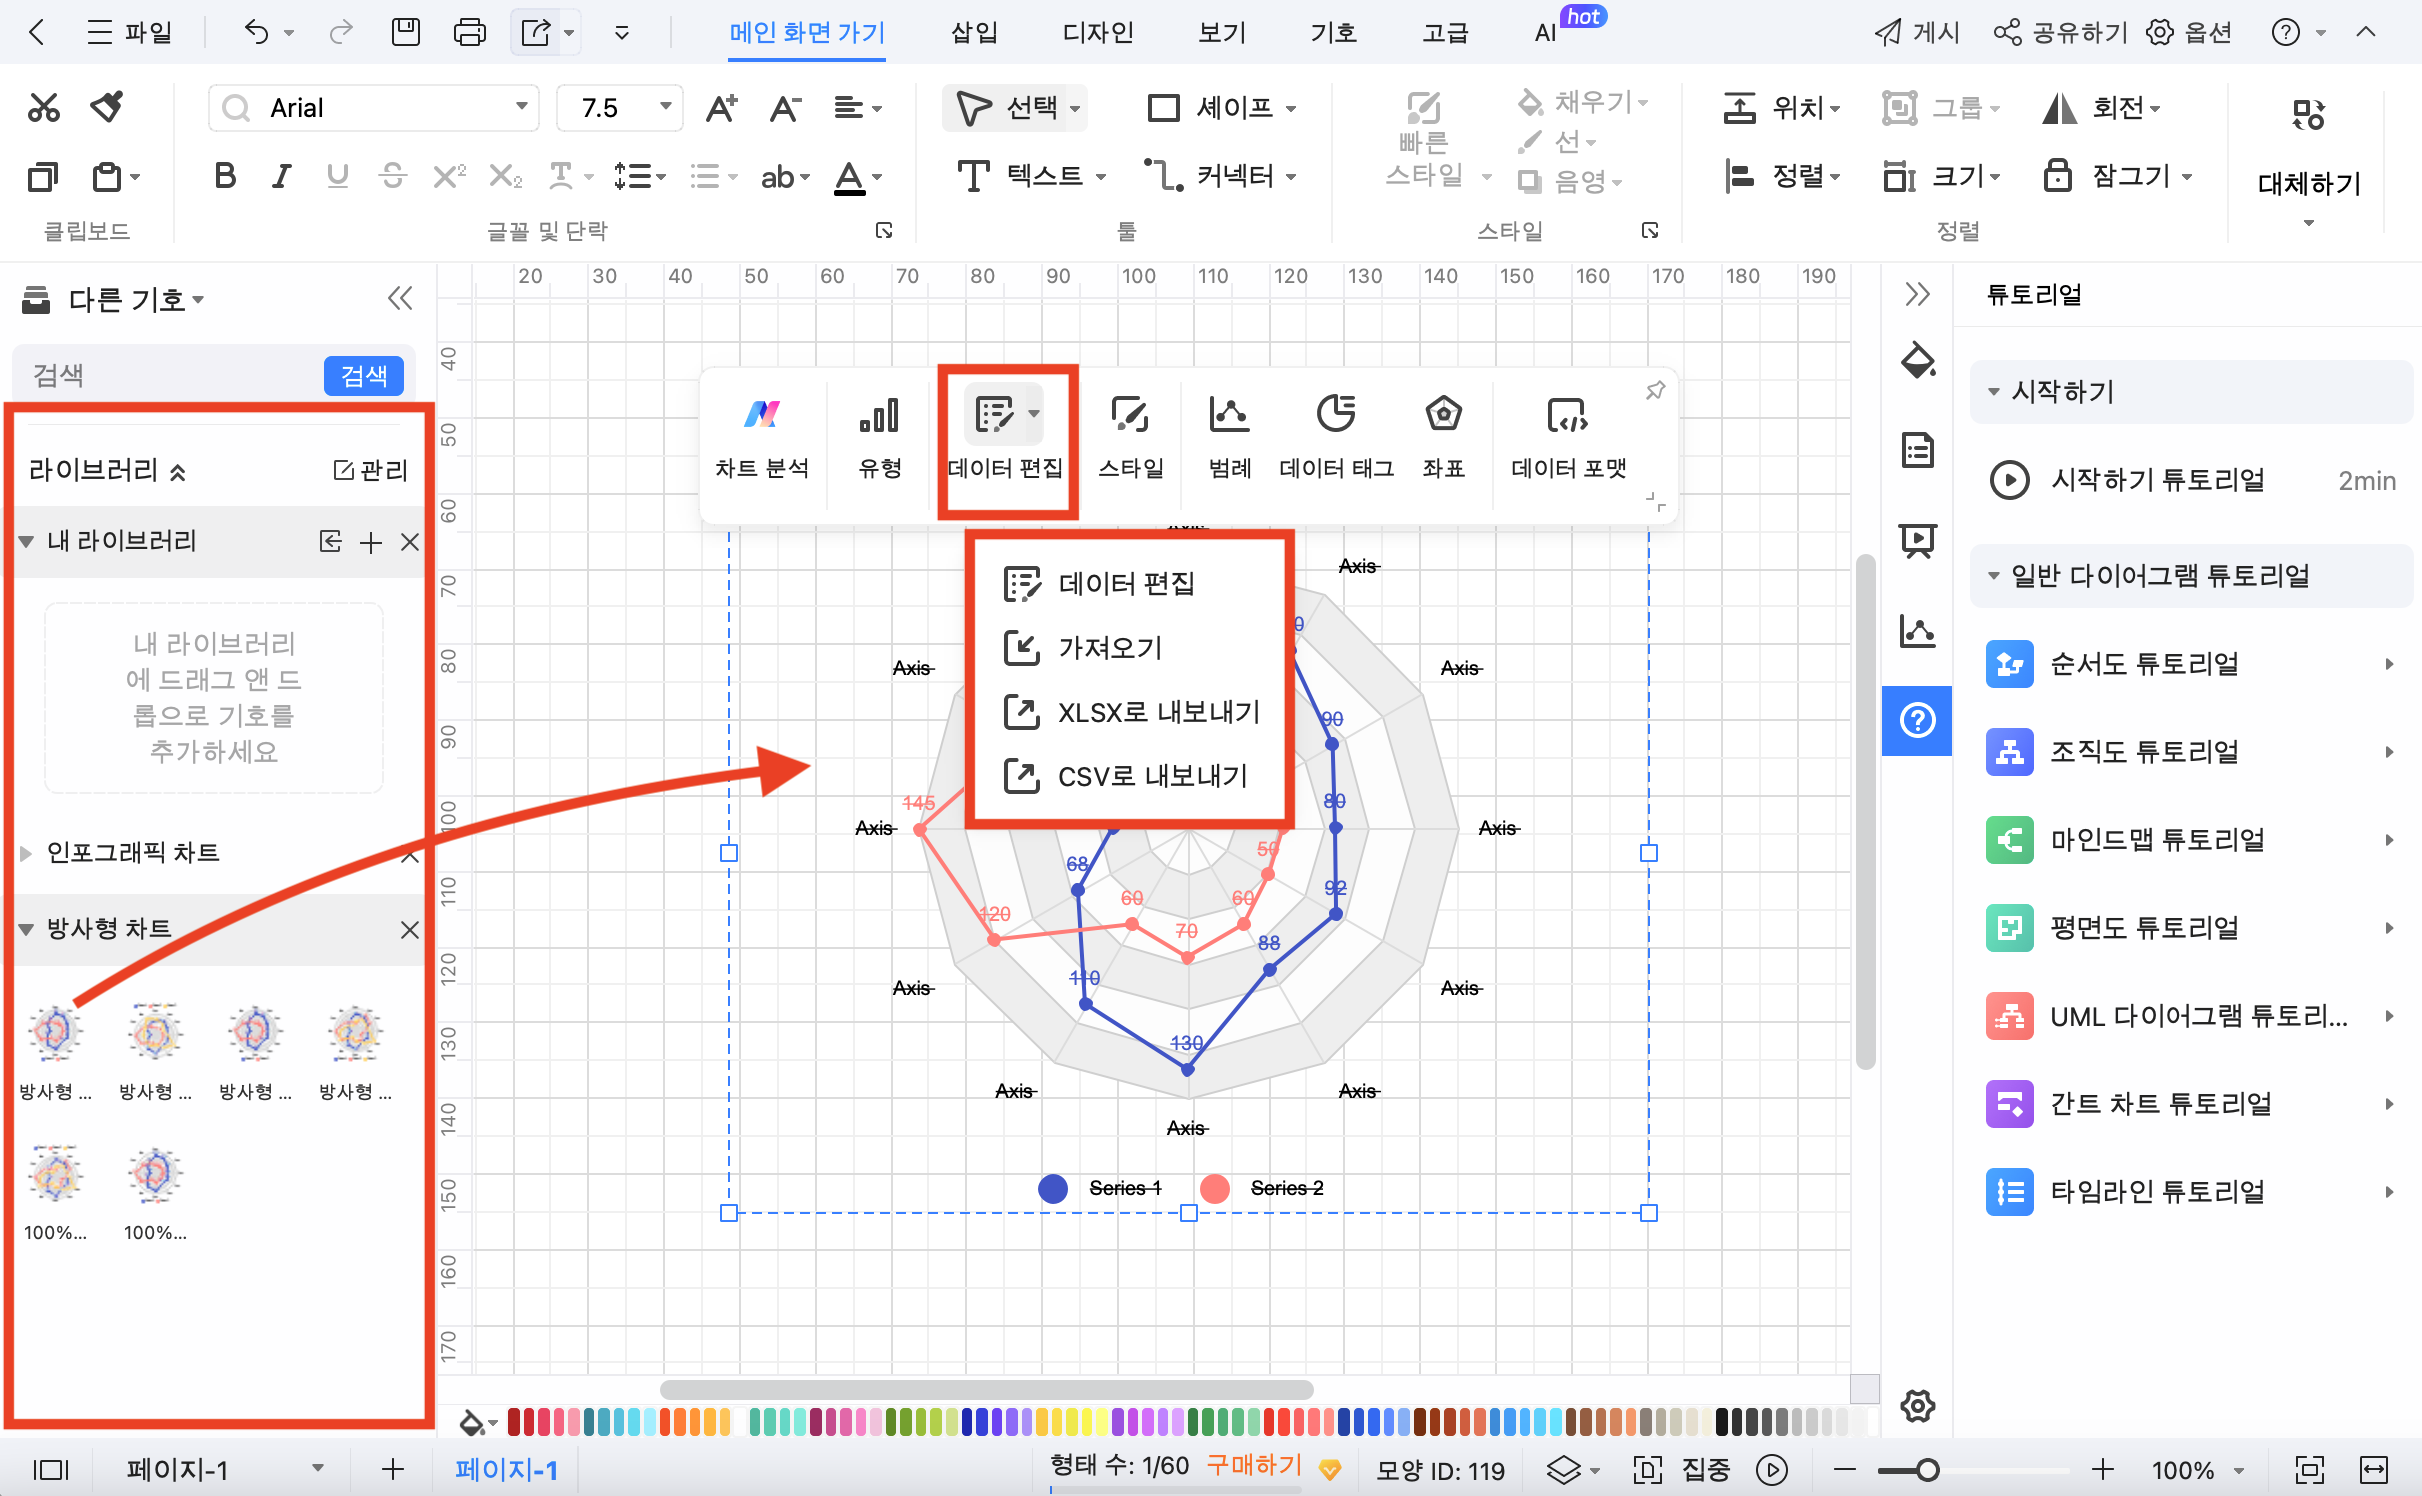Click the 구매하기 purchase link
2422x1496 pixels.
(x=1254, y=1465)
